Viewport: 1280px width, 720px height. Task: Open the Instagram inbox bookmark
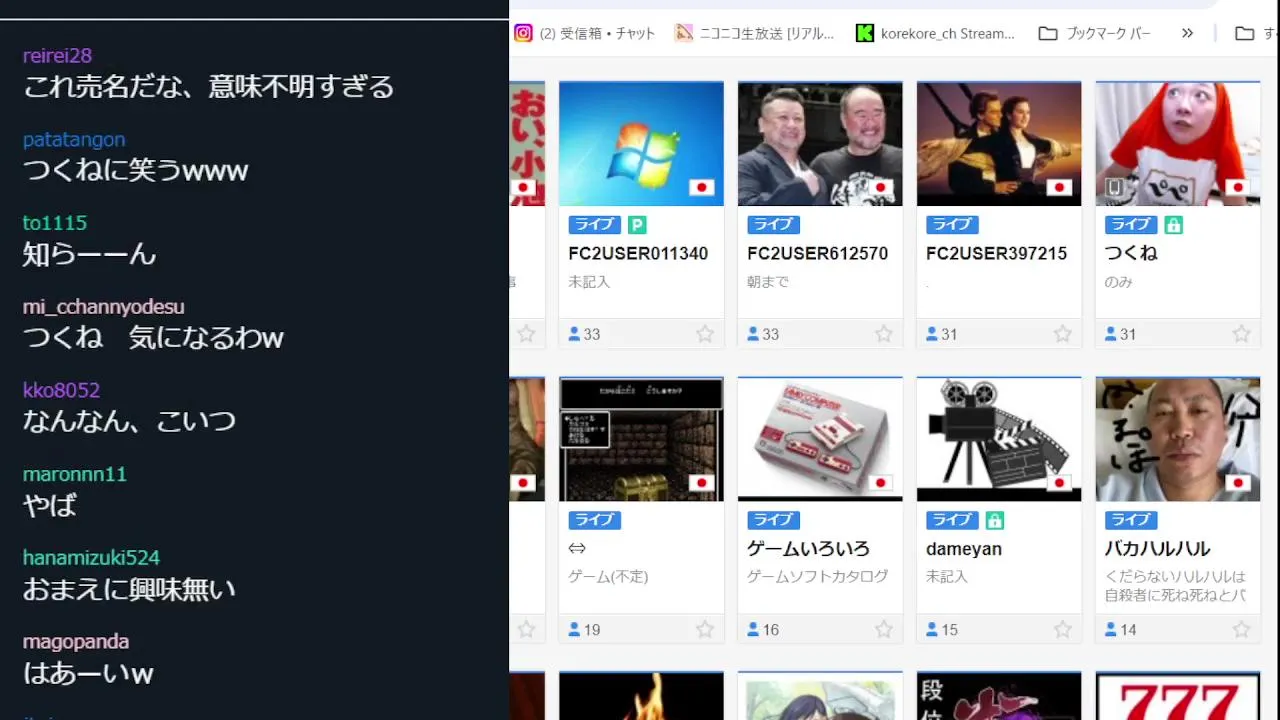tap(585, 33)
